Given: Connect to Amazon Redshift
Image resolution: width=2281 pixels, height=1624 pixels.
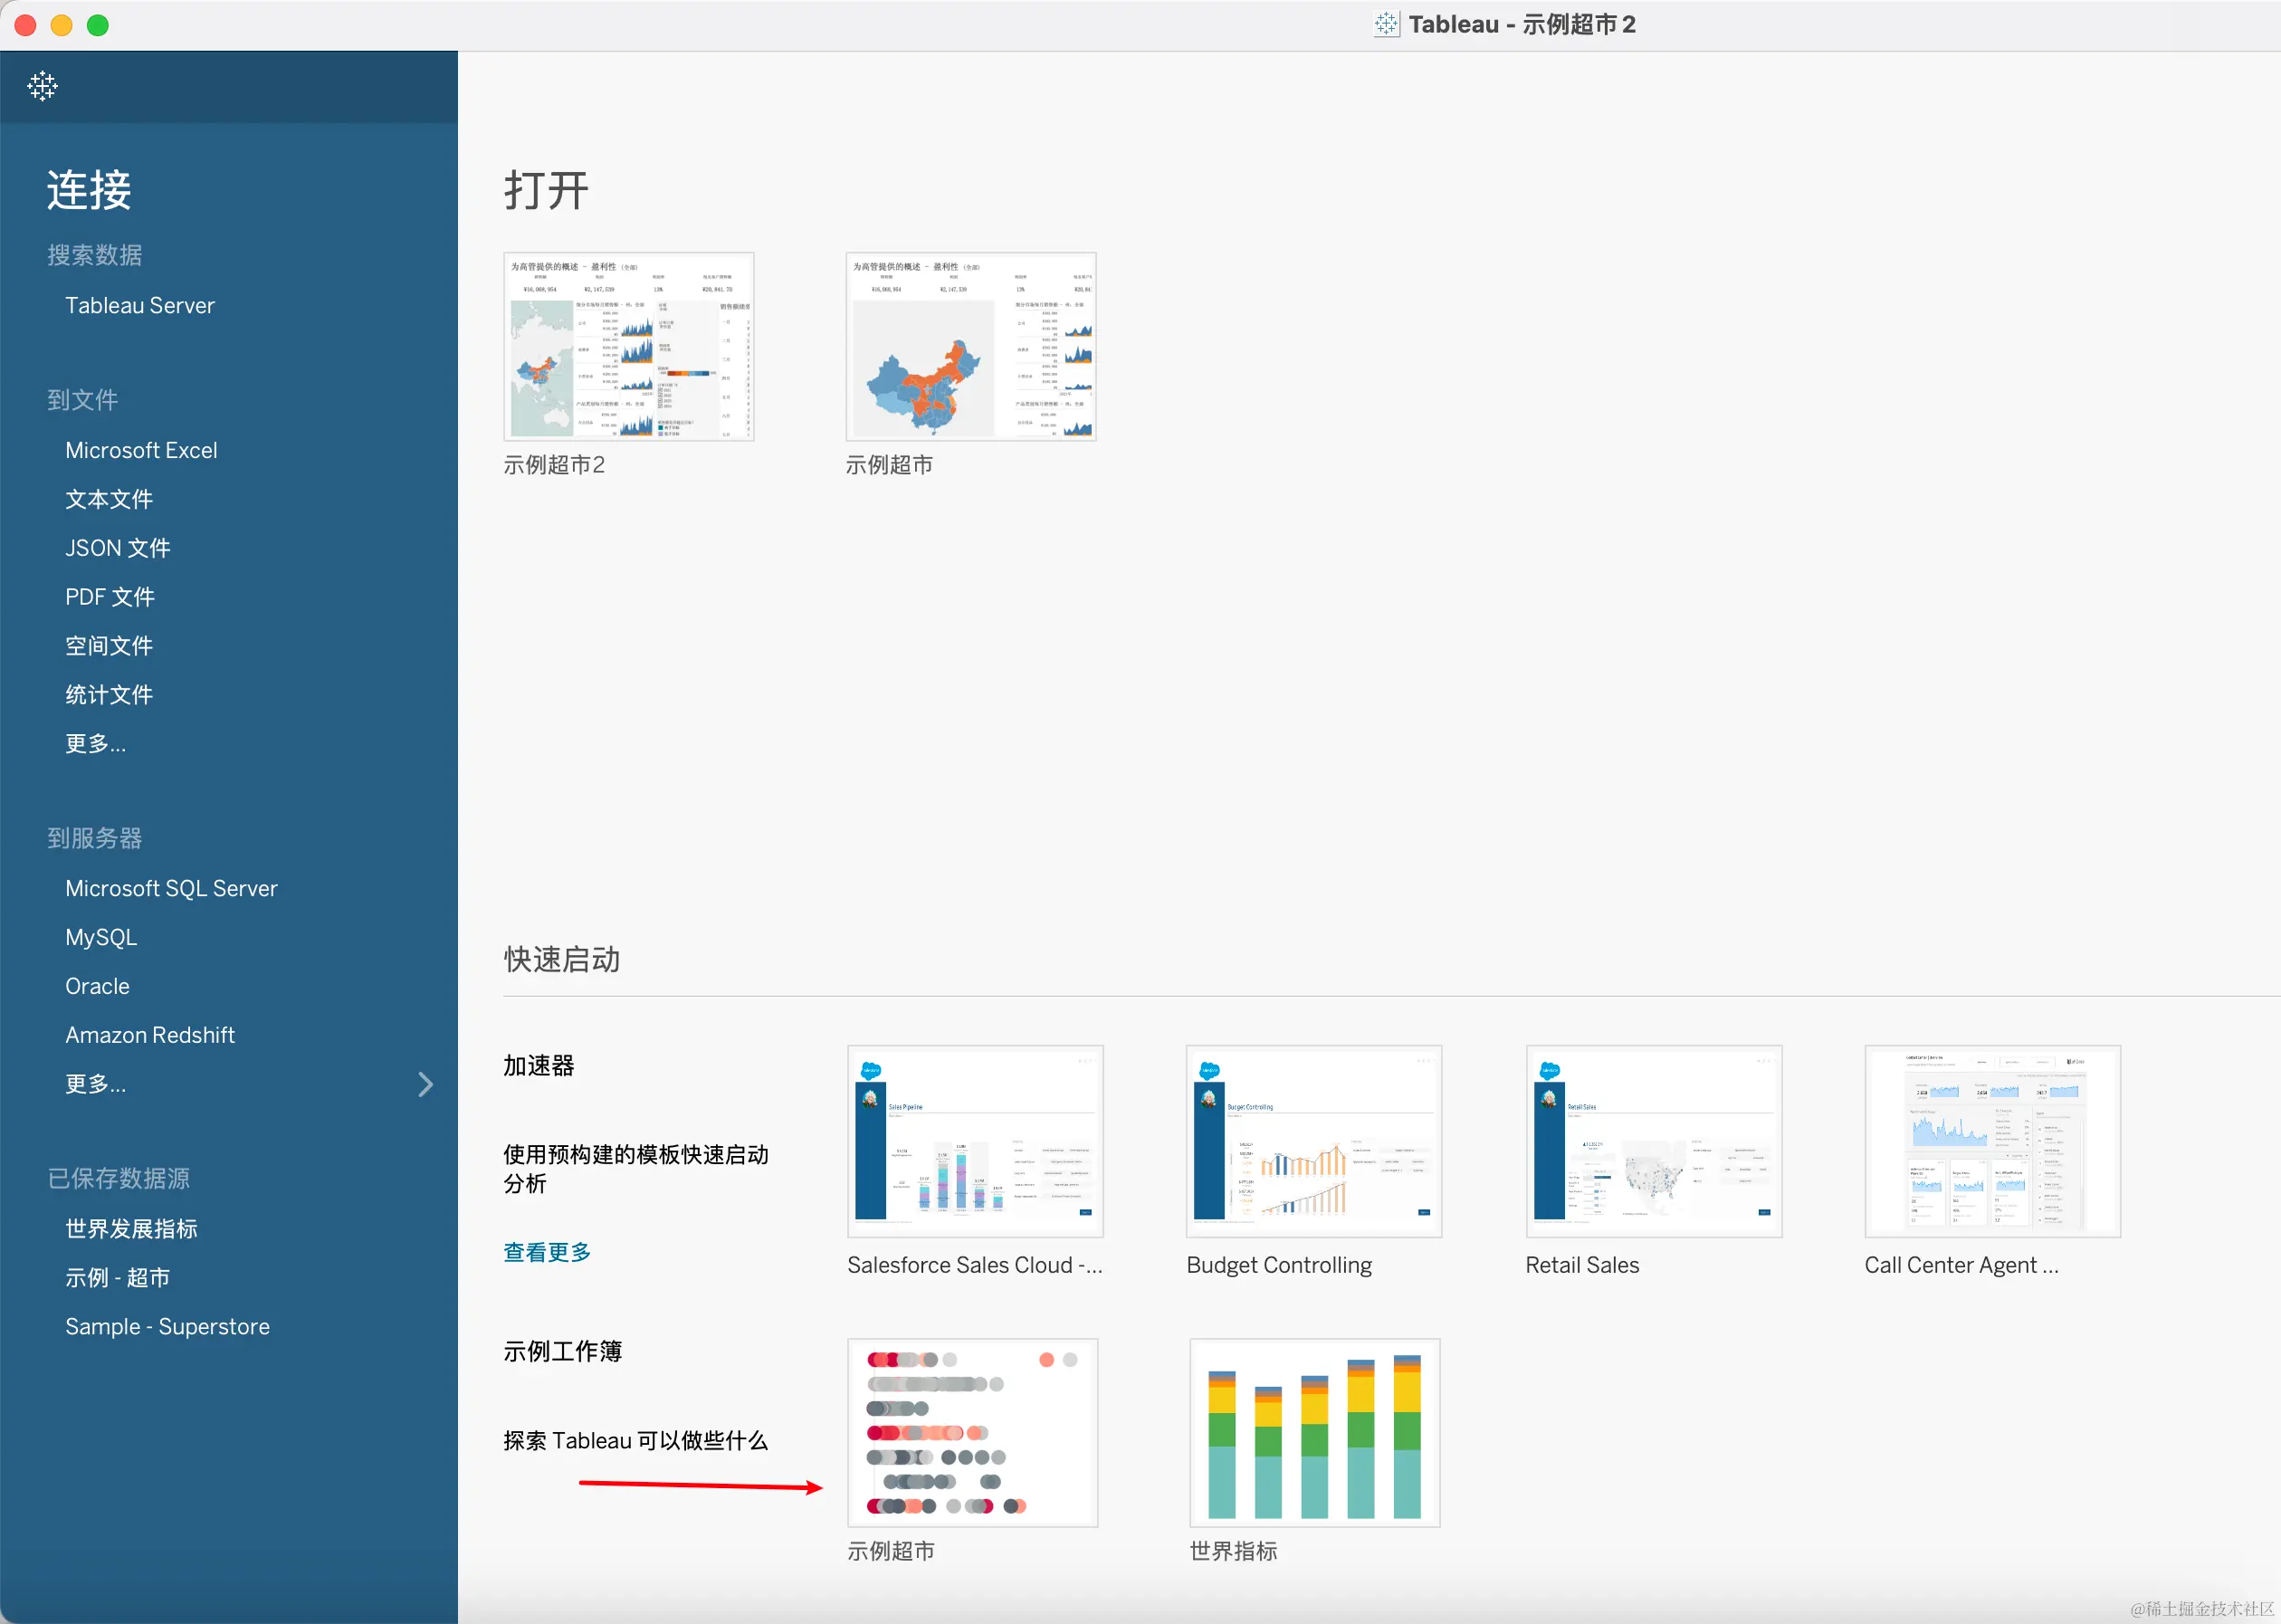Looking at the screenshot, I should tap(150, 1035).
